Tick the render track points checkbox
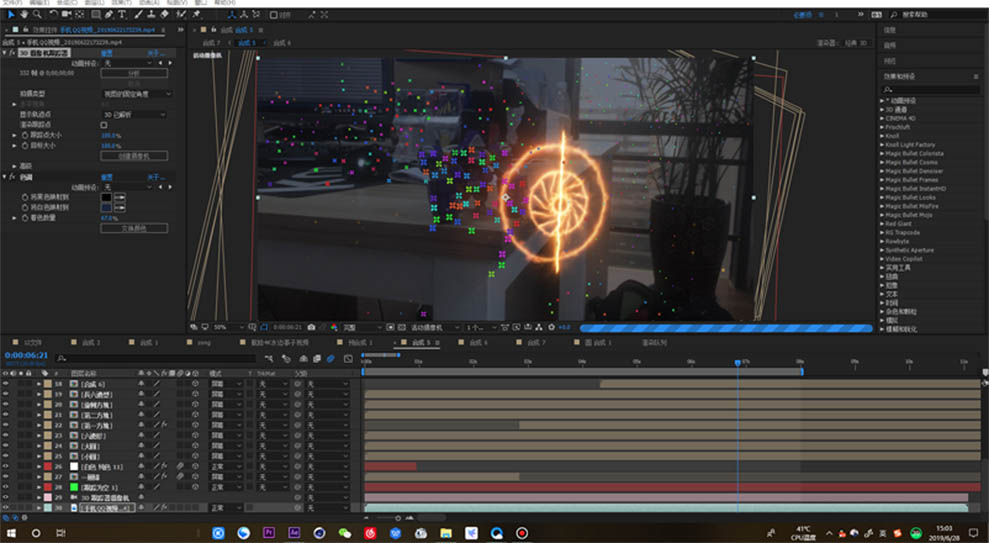 (x=104, y=125)
